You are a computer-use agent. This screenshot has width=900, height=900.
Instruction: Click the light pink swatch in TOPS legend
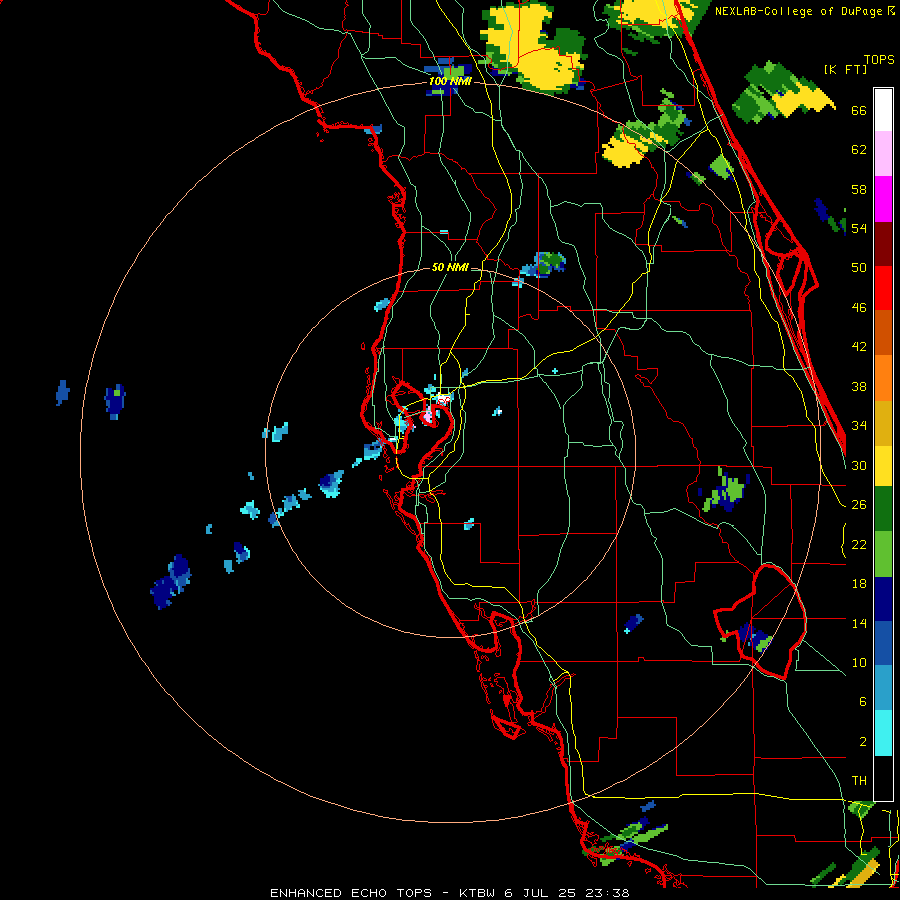click(883, 153)
